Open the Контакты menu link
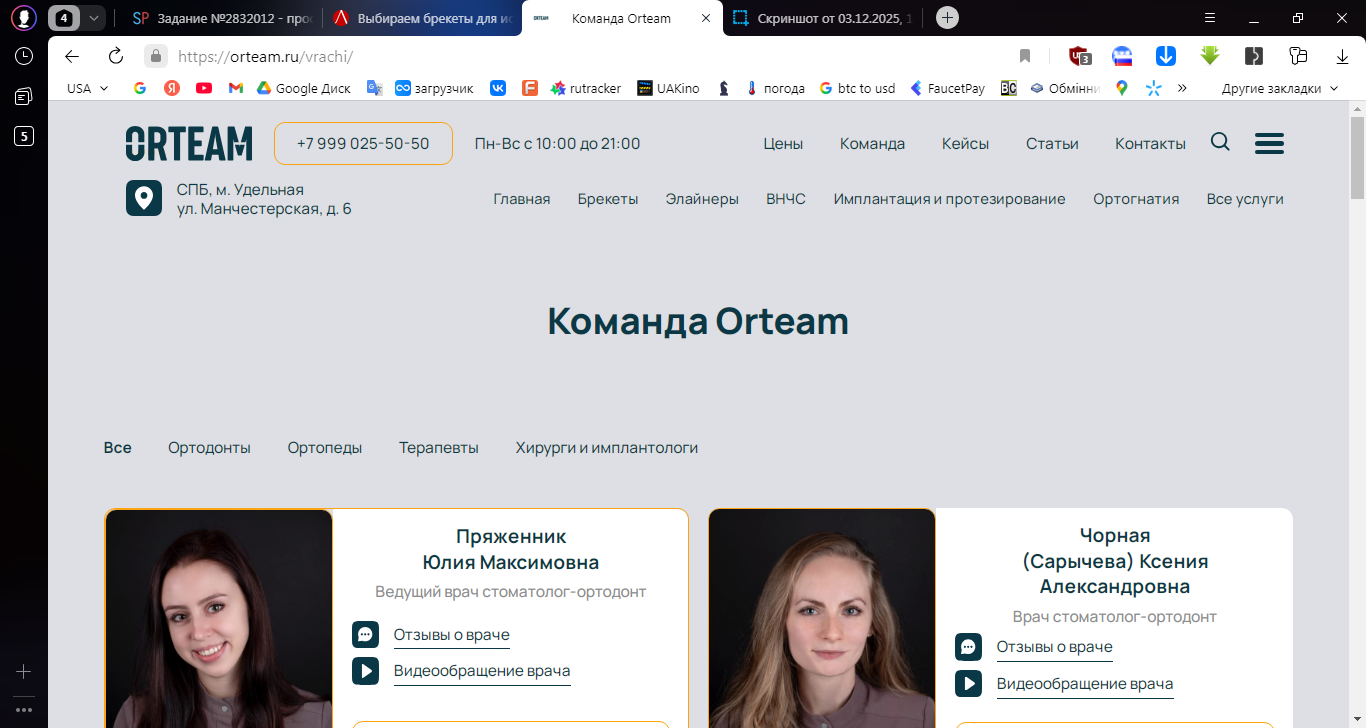1366x728 pixels. tap(1150, 144)
